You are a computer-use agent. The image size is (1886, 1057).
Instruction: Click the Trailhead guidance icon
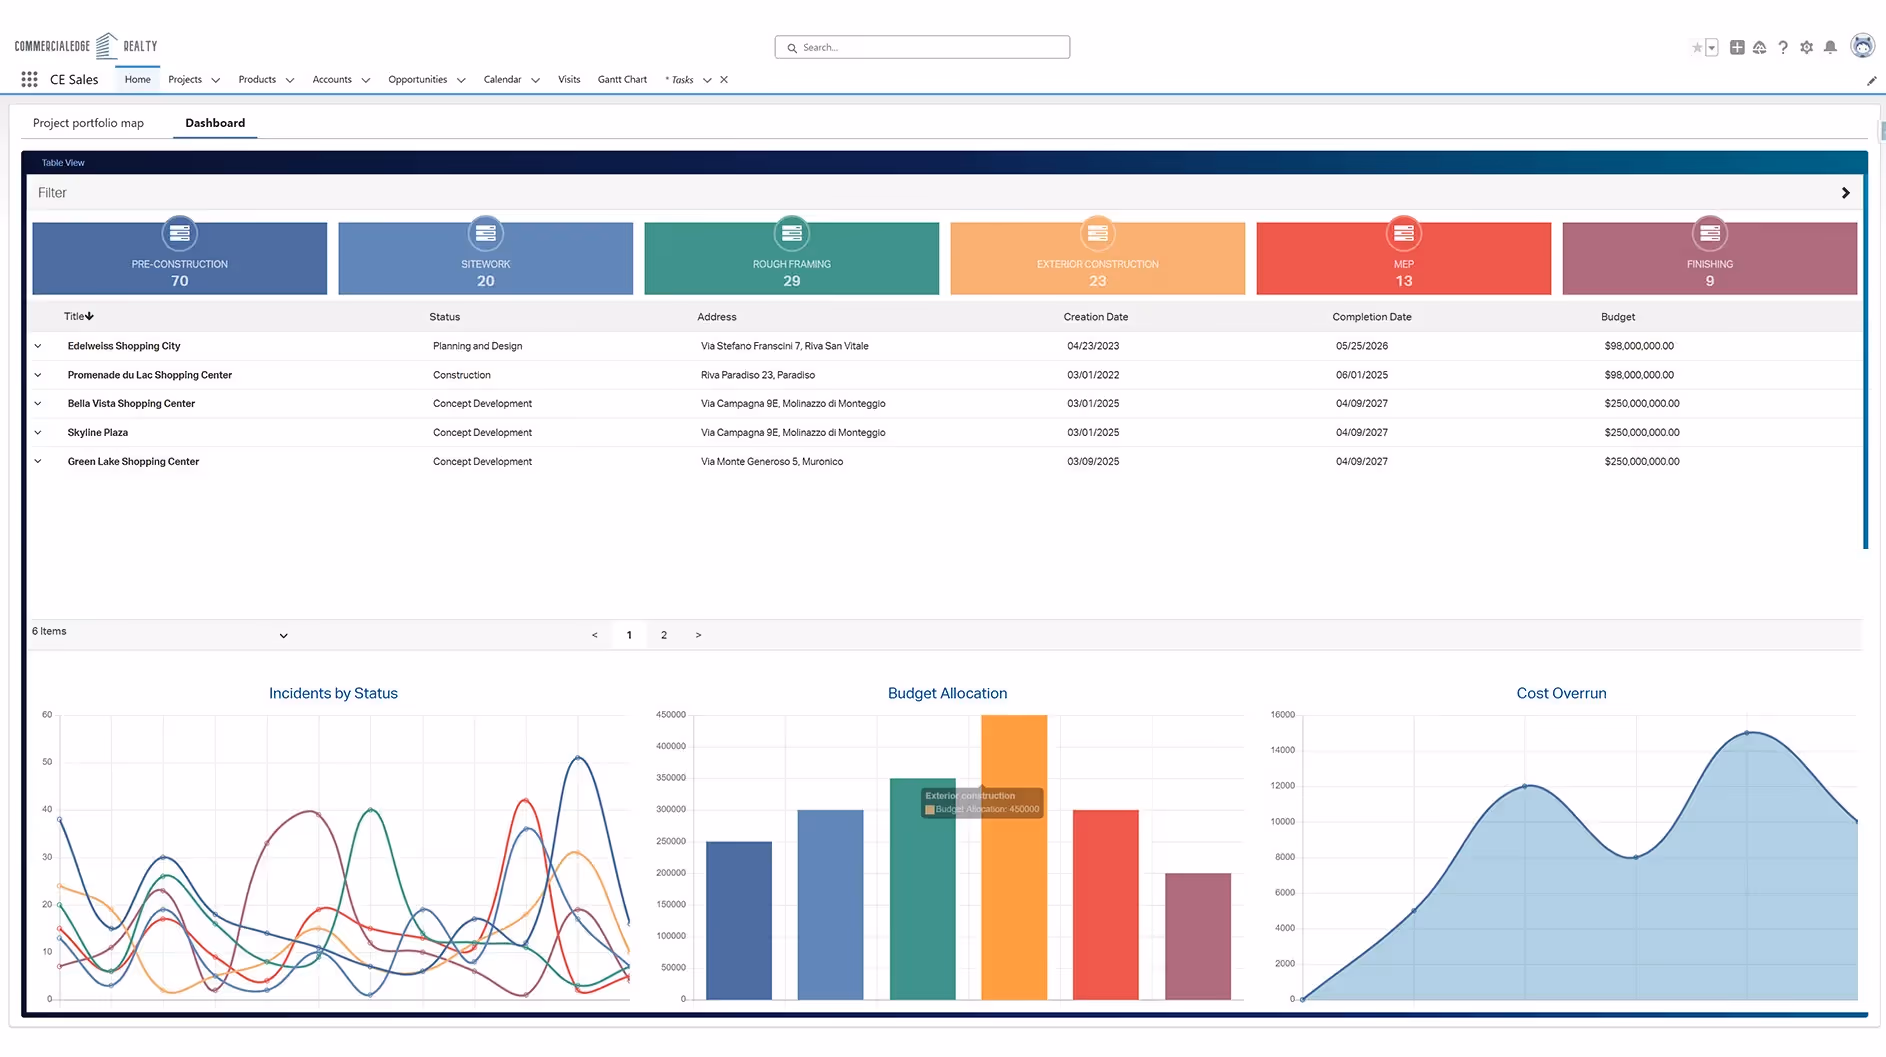tap(1759, 47)
